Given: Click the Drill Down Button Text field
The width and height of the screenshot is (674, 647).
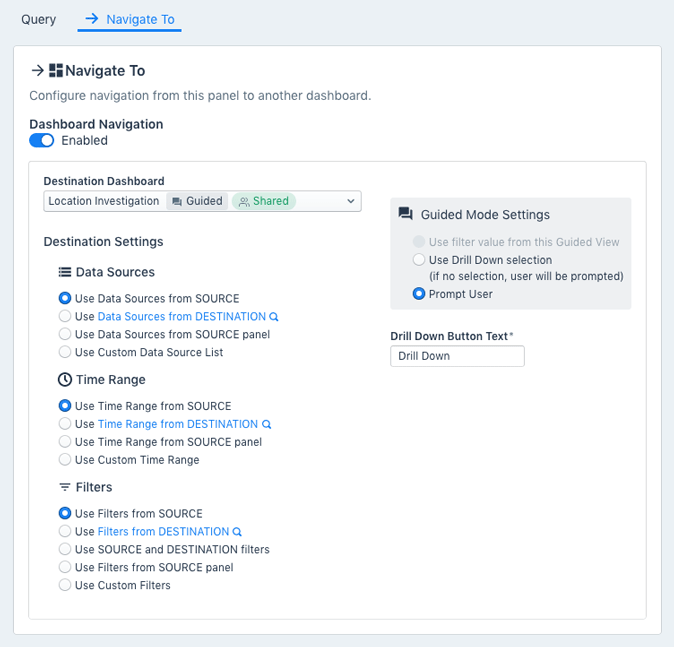Looking at the screenshot, I should (x=457, y=356).
